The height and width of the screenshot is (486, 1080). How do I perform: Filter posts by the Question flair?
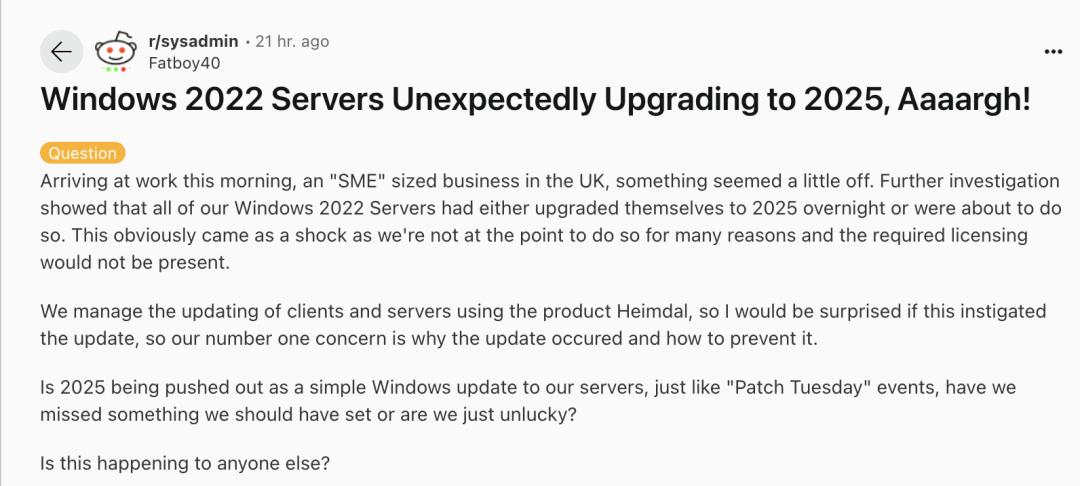coord(83,153)
